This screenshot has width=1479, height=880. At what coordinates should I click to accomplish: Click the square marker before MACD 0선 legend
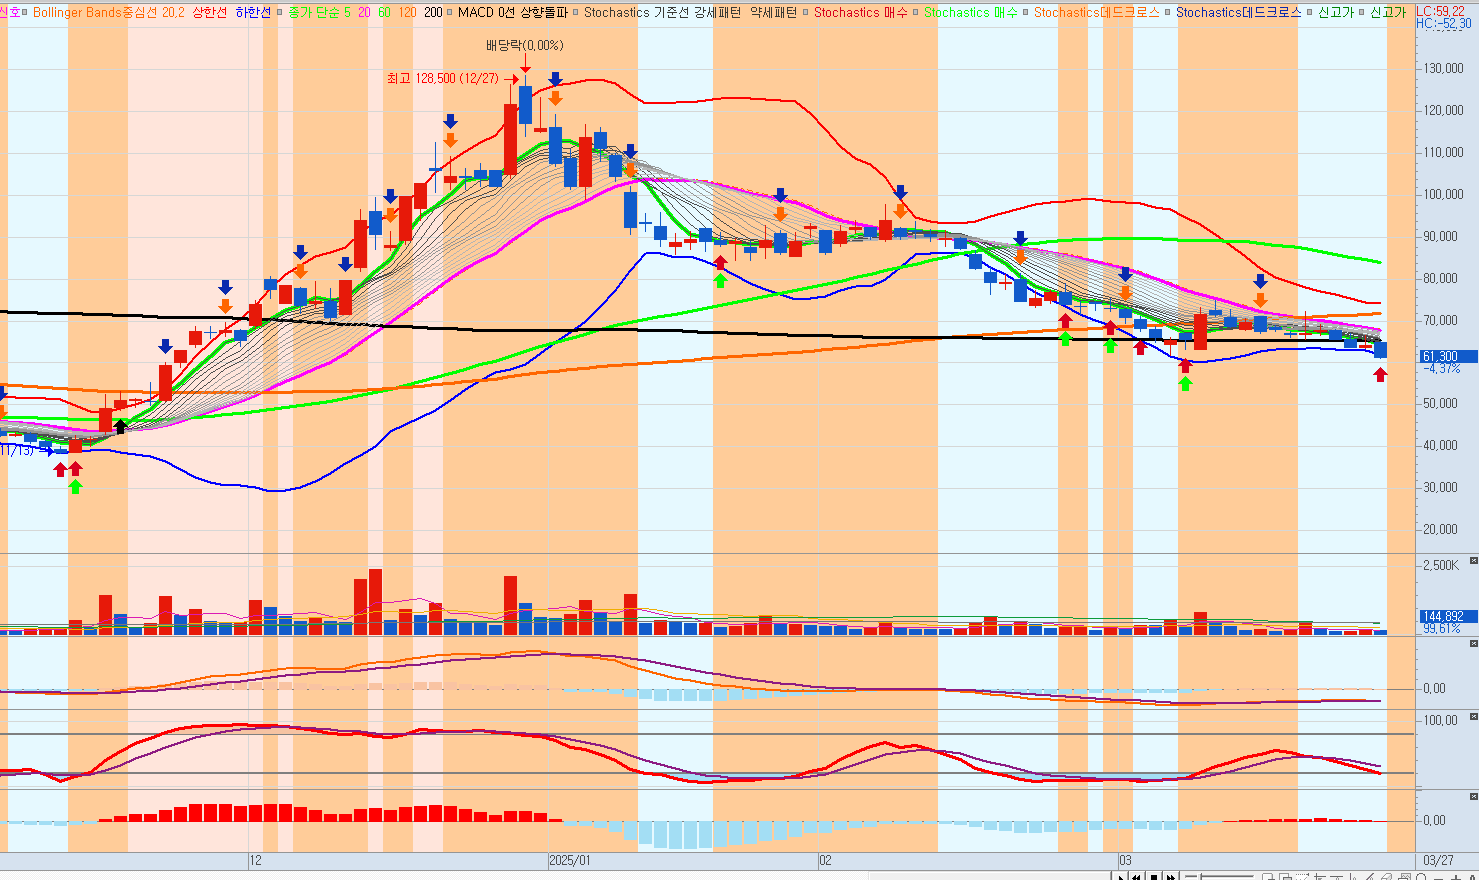pyautogui.click(x=451, y=13)
